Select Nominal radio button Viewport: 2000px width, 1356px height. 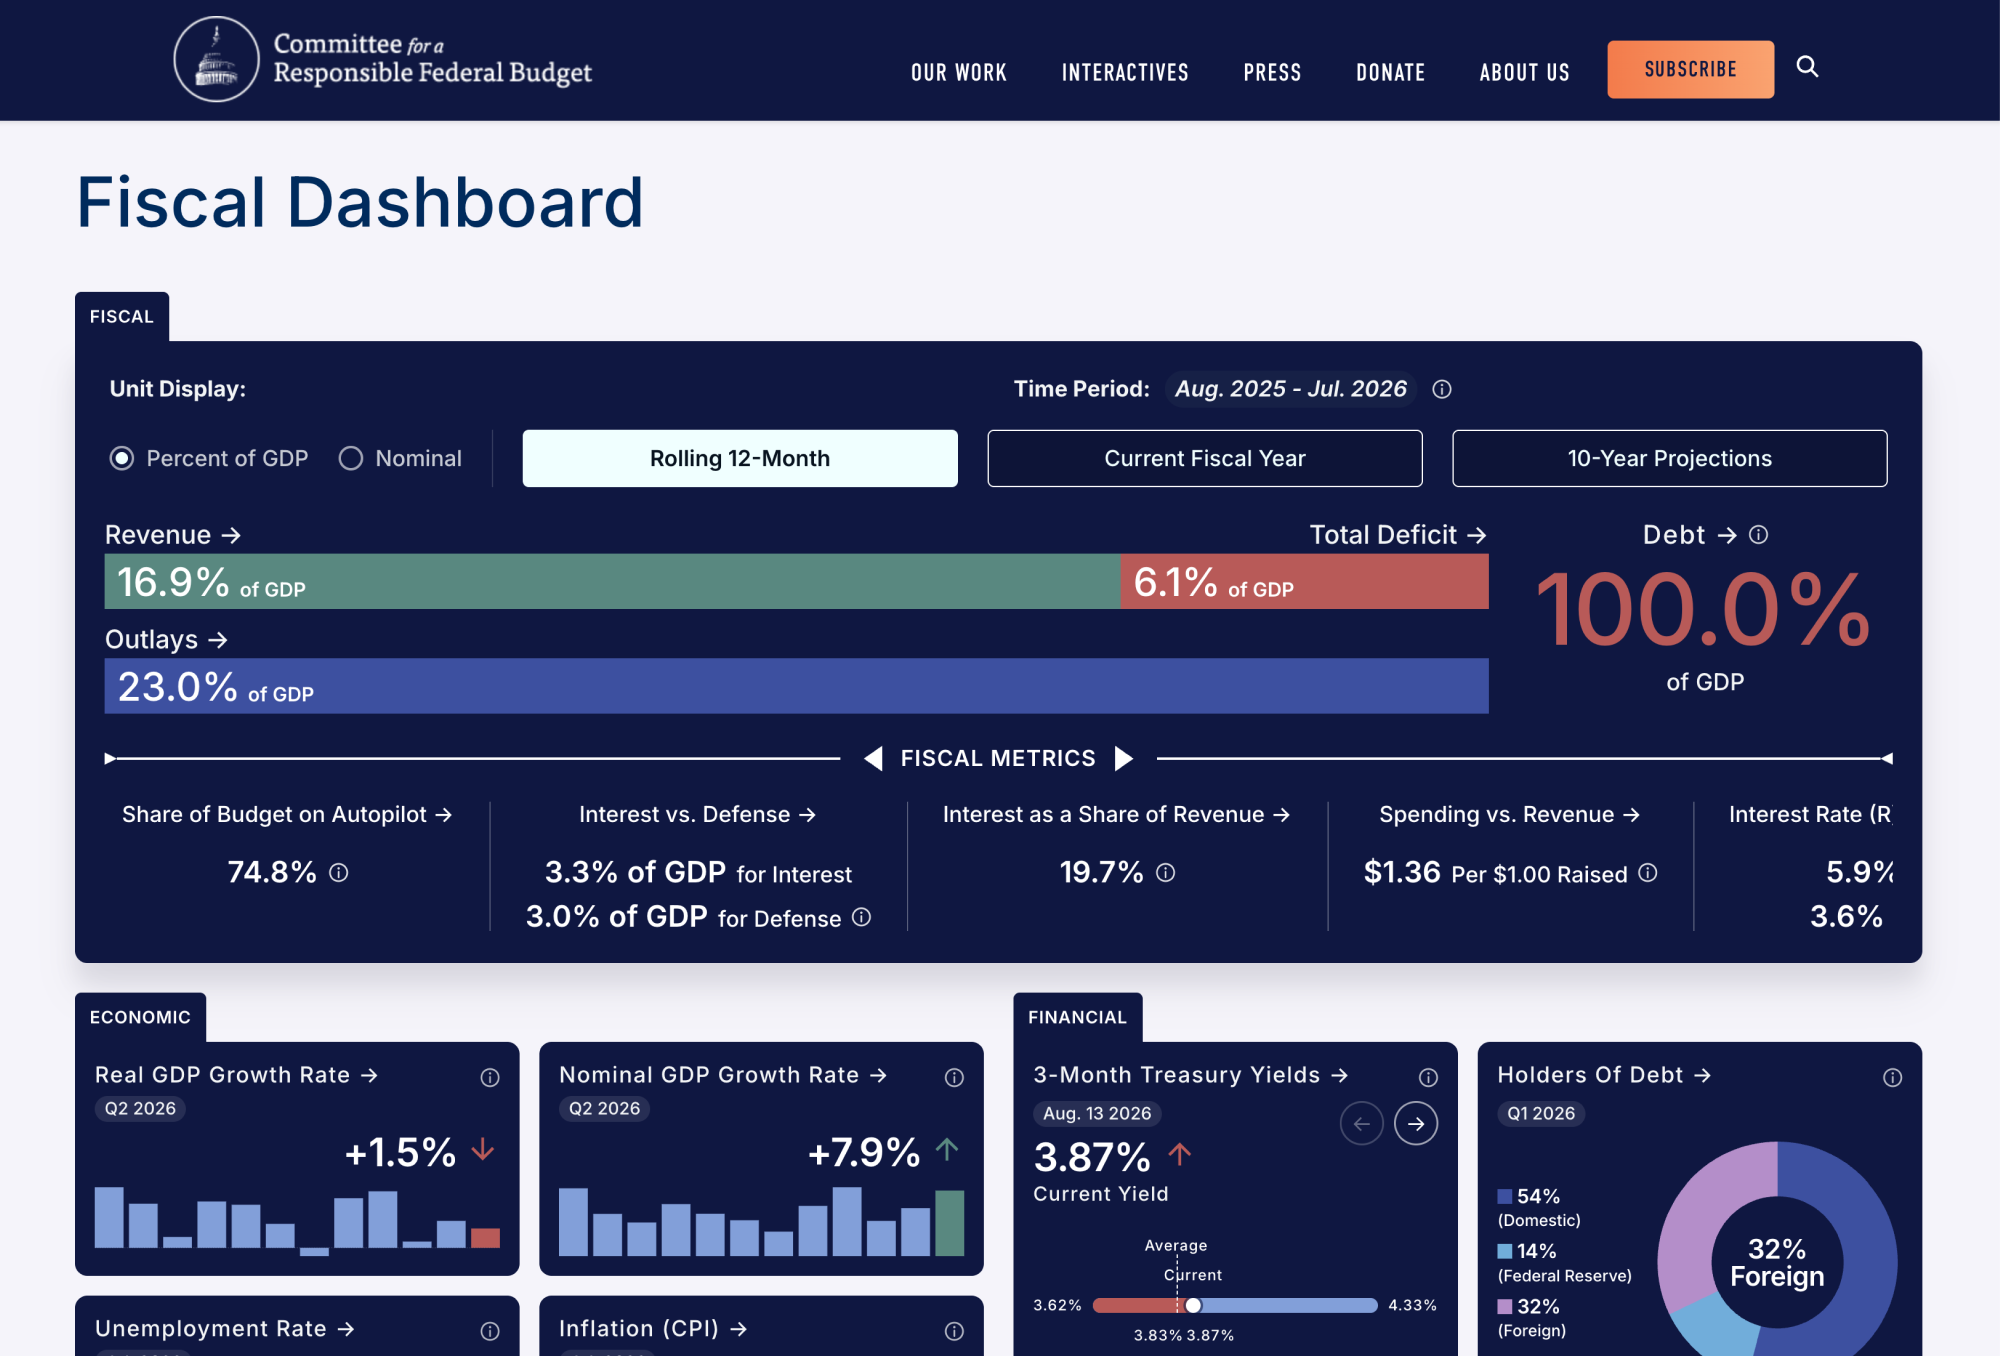pos(351,459)
